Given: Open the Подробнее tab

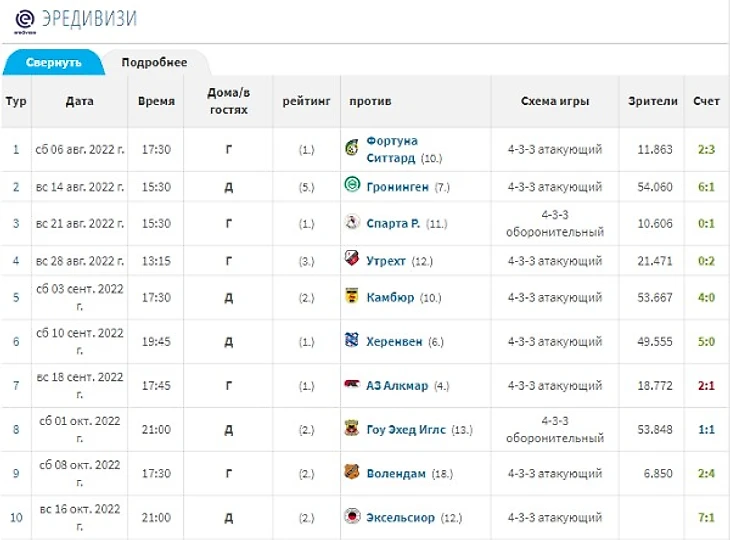Looking at the screenshot, I should 154,62.
